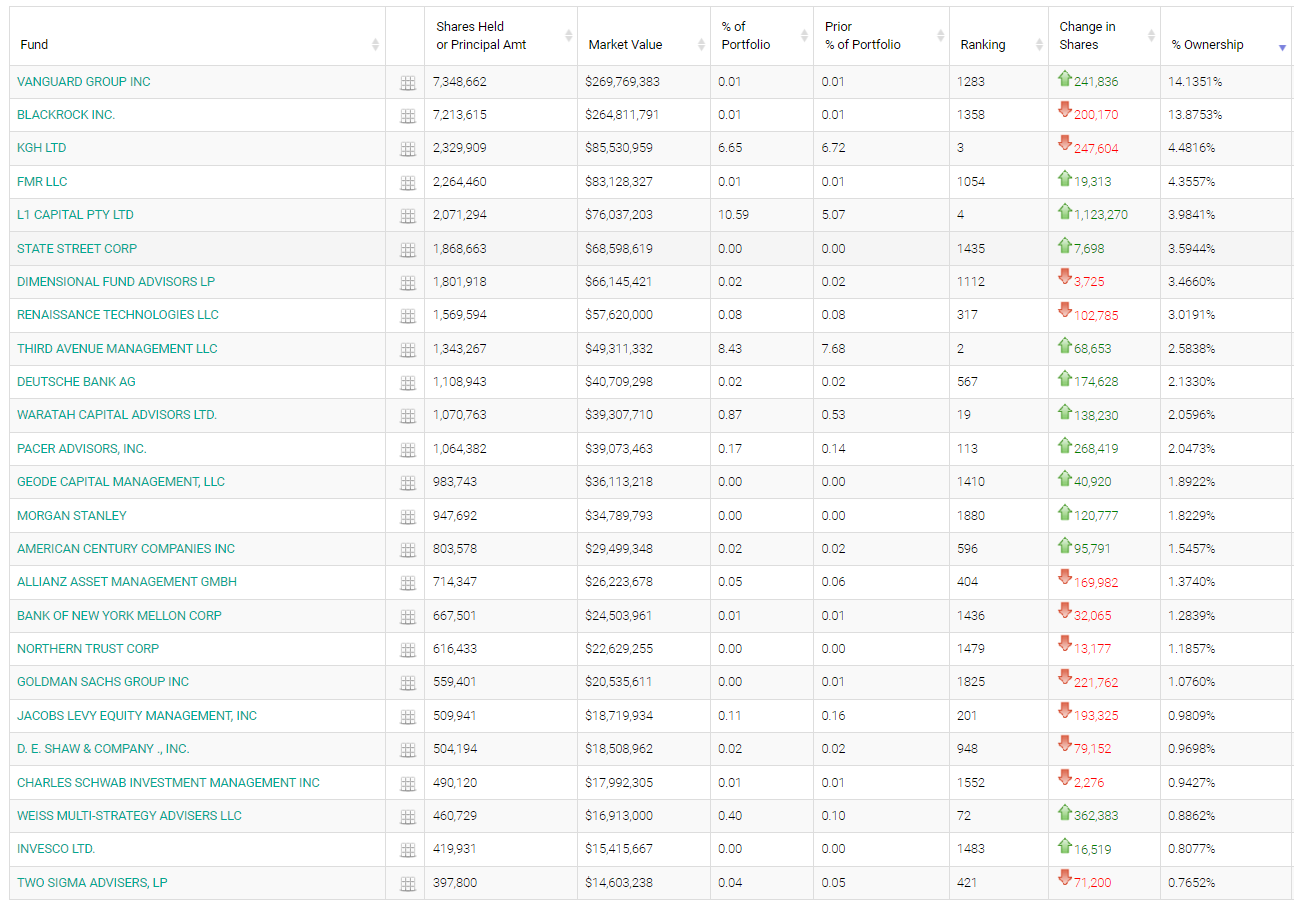Open RENAISSANCE TECHNOLOGIES LLC link
The height and width of the screenshot is (906, 1294).
pos(118,315)
